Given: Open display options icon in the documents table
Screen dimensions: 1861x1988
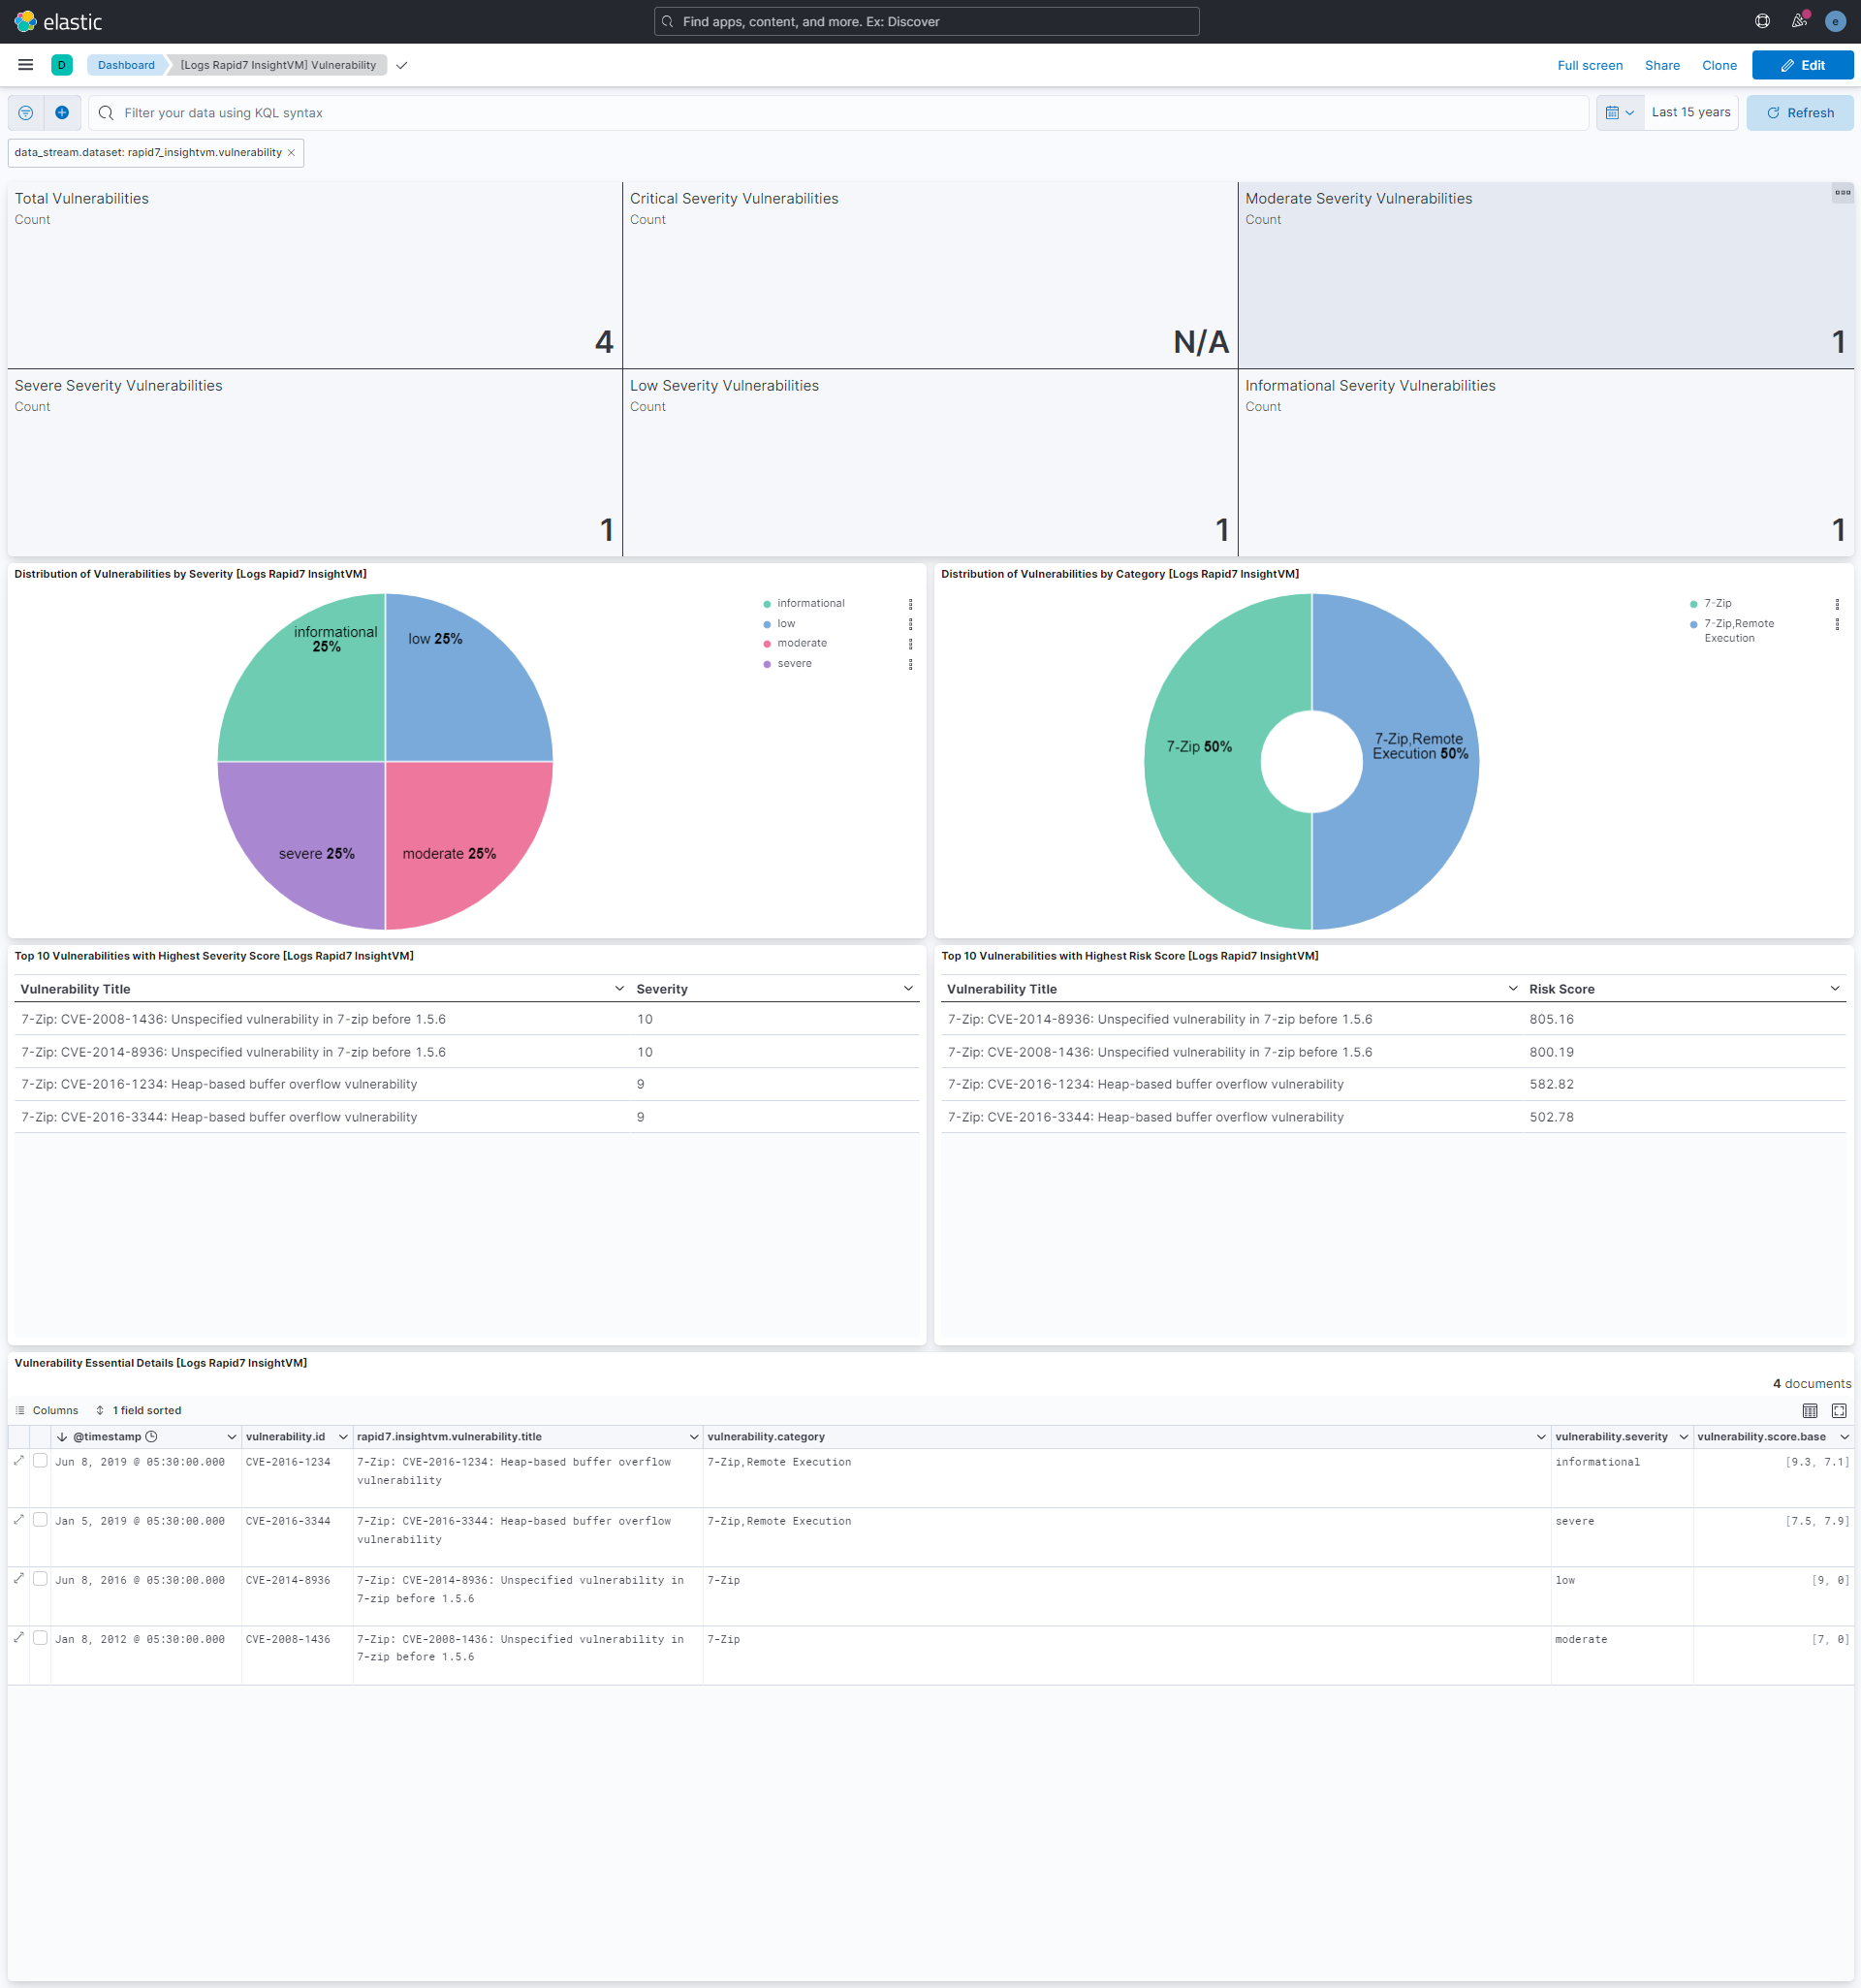Looking at the screenshot, I should click(1809, 1410).
